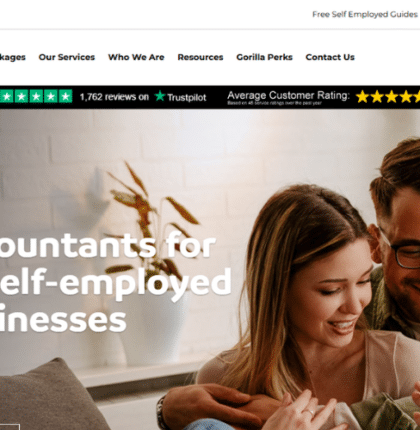420x430 pixels.
Task: Click the self-employed hero headline text
Action: (116, 283)
